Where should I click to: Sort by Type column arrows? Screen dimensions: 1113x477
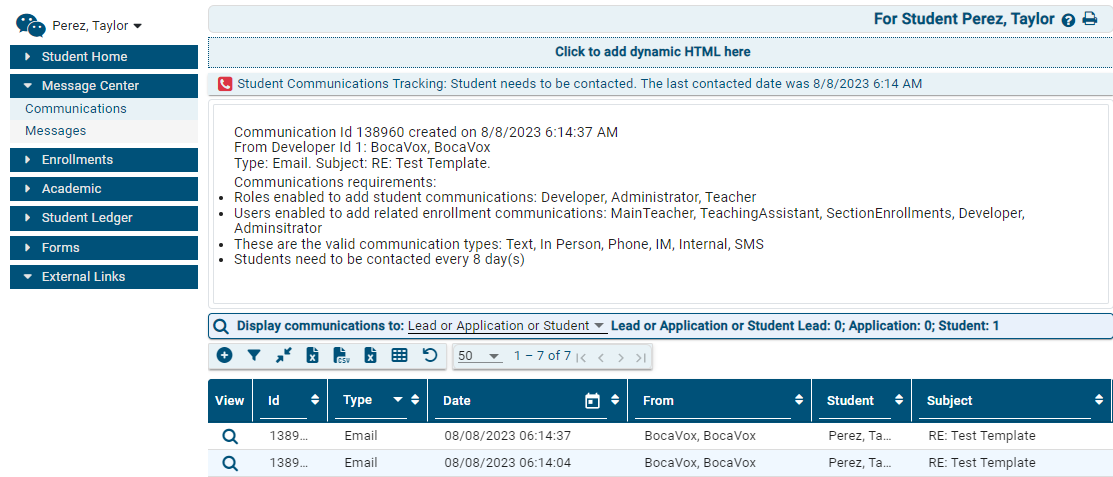[415, 400]
